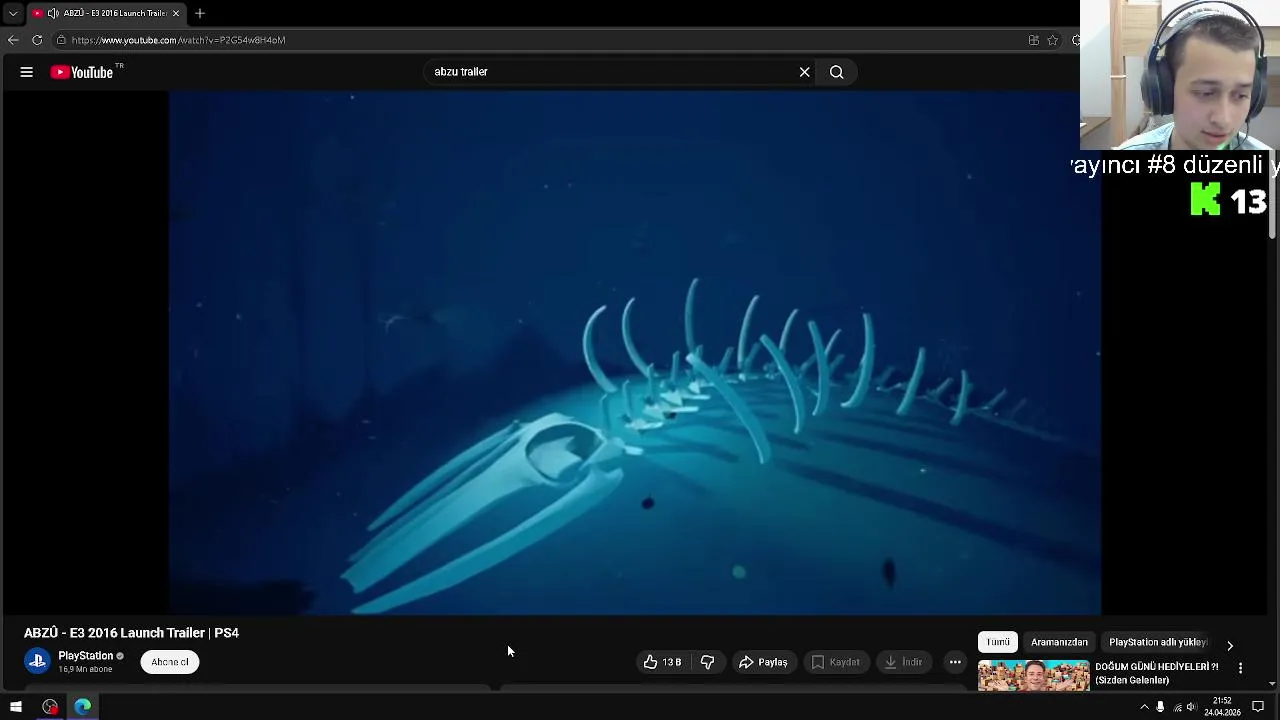This screenshot has width=1280, height=720.
Task: Reload the page with refresh icon
Action: 37,40
